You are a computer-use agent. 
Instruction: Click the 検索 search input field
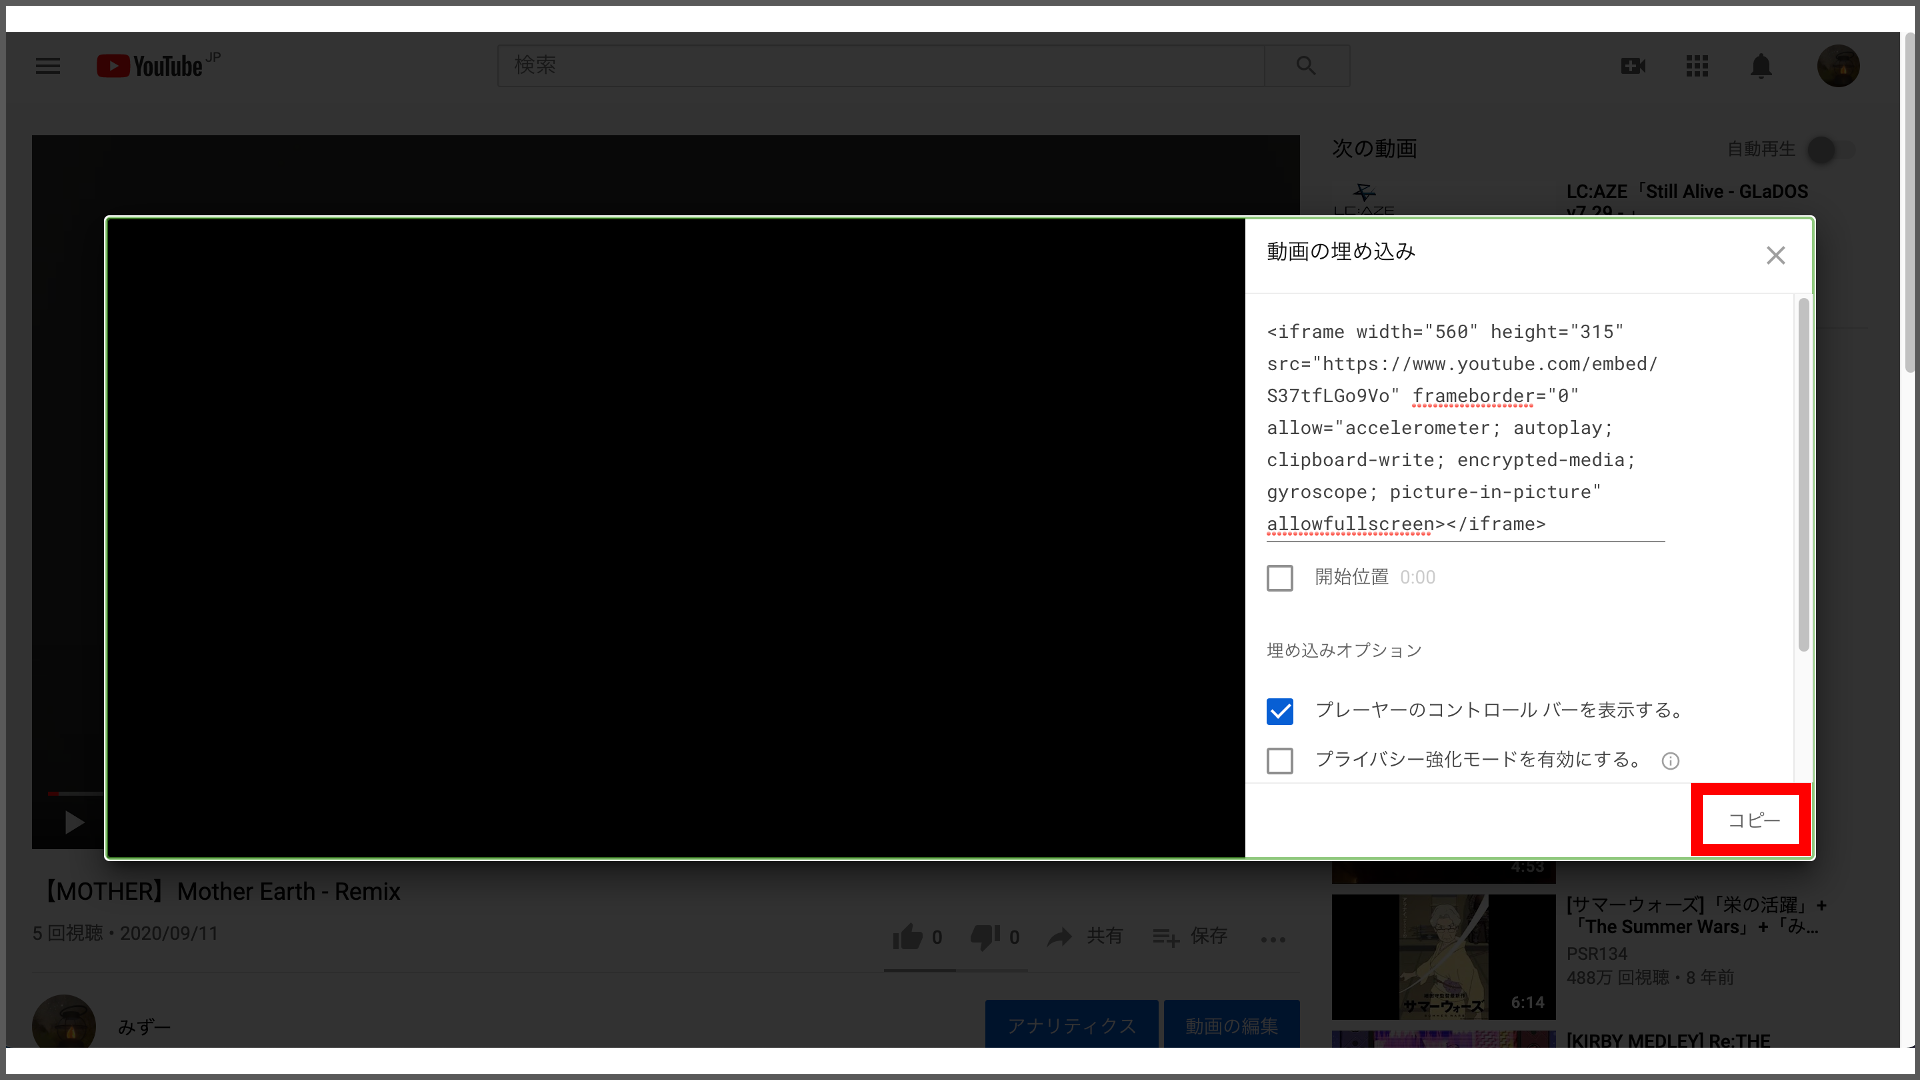(881, 65)
